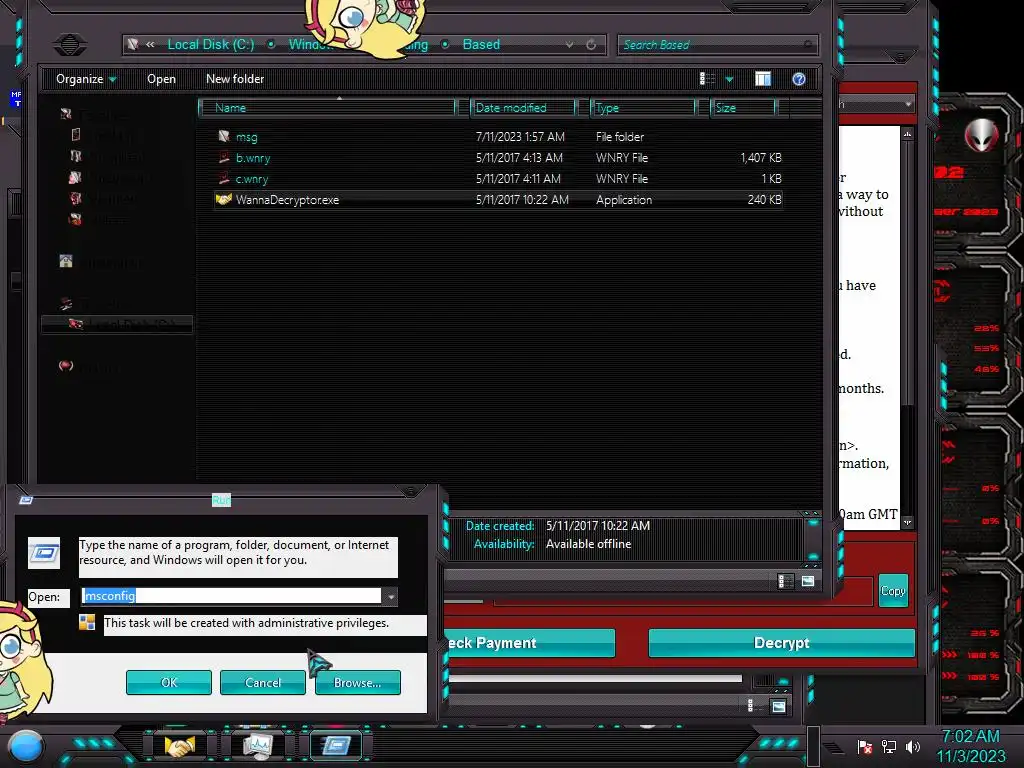Cancel the Run dialog
Image resolution: width=1024 pixels, height=768 pixels.
[x=263, y=682]
